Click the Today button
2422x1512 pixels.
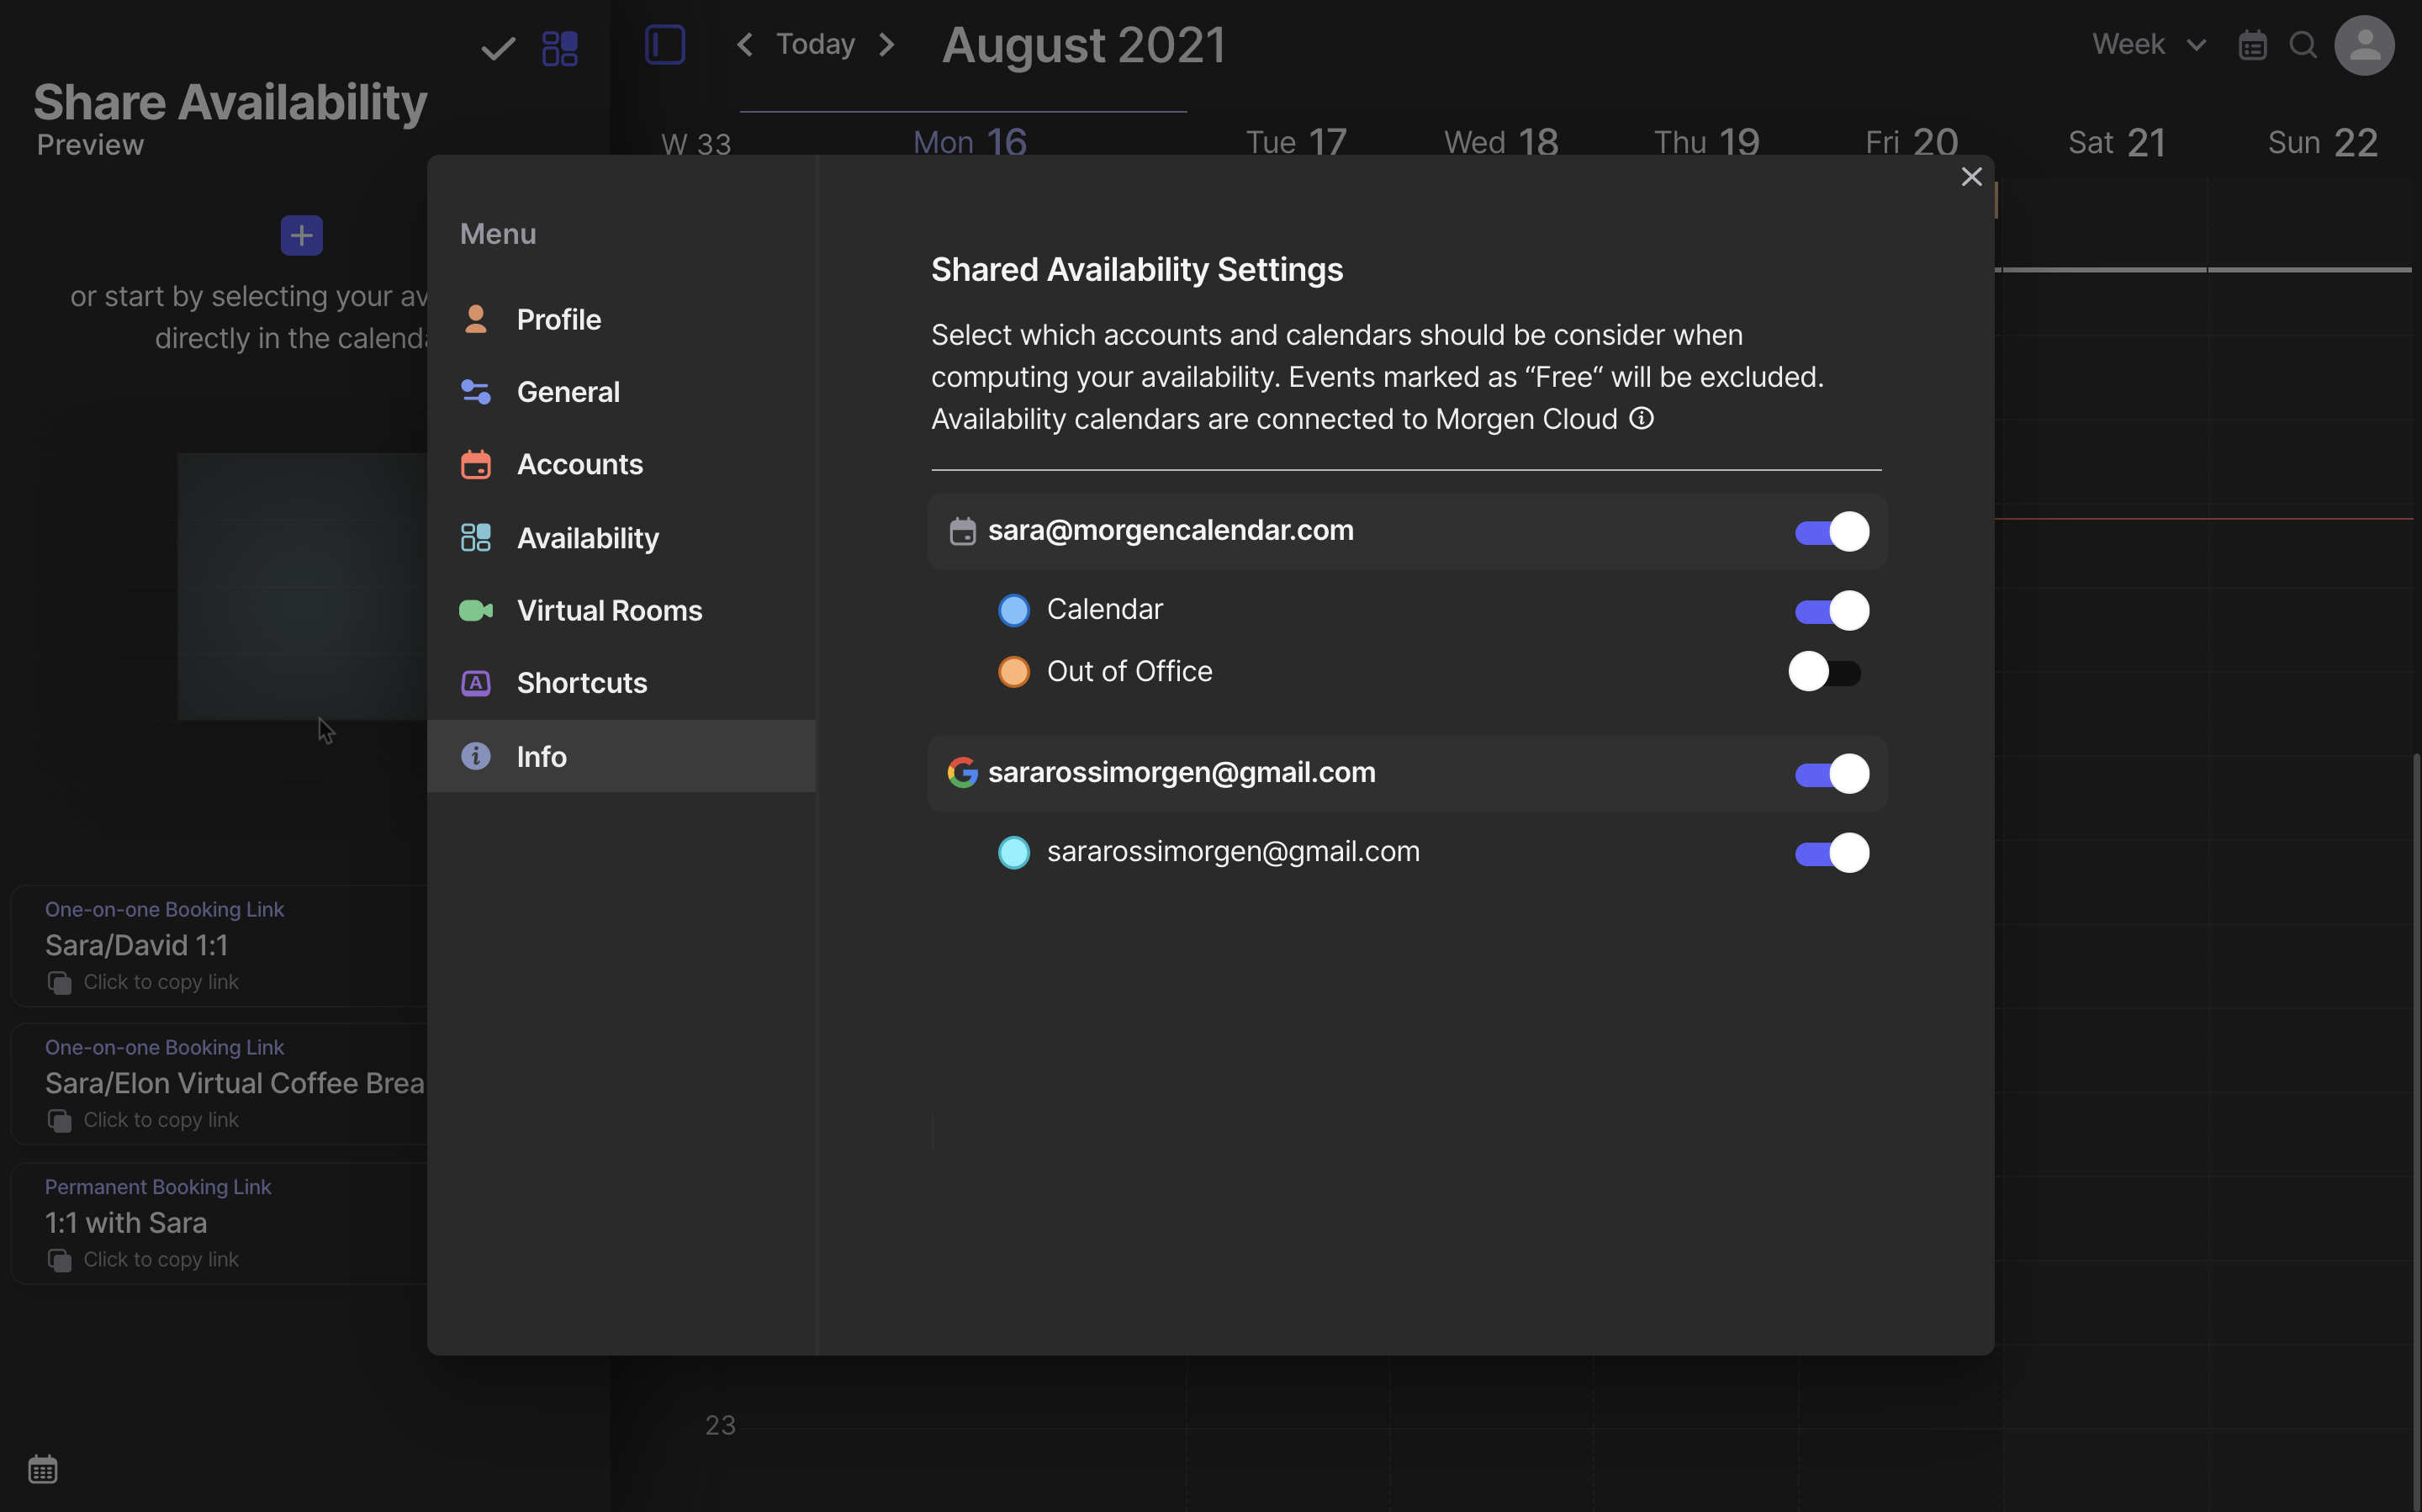coord(815,43)
